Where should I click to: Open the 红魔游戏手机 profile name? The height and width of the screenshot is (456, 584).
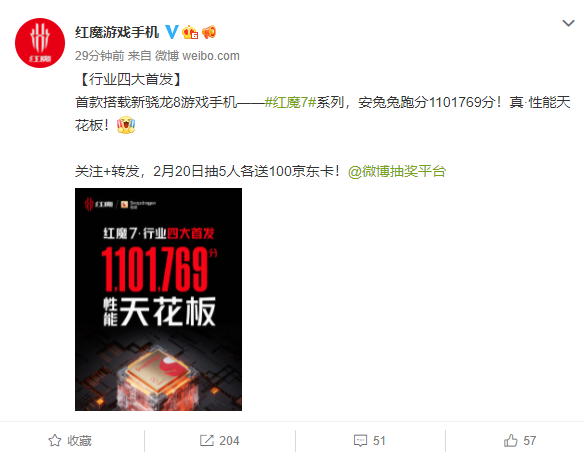click(117, 32)
